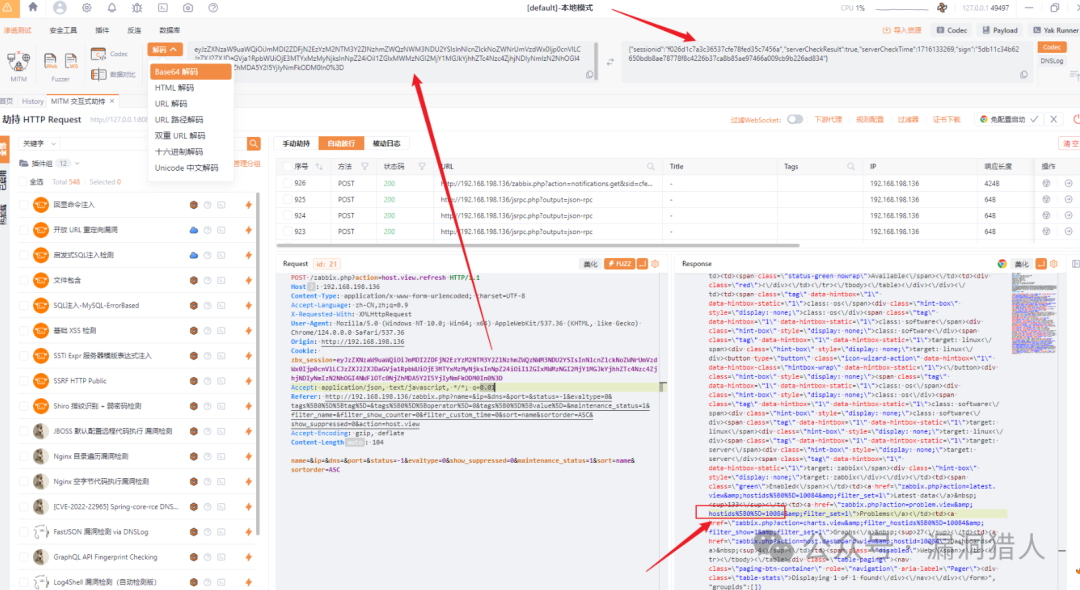Toggle the 过滤WebSocket switch
This screenshot has width=1080, height=590.
coord(795,119)
